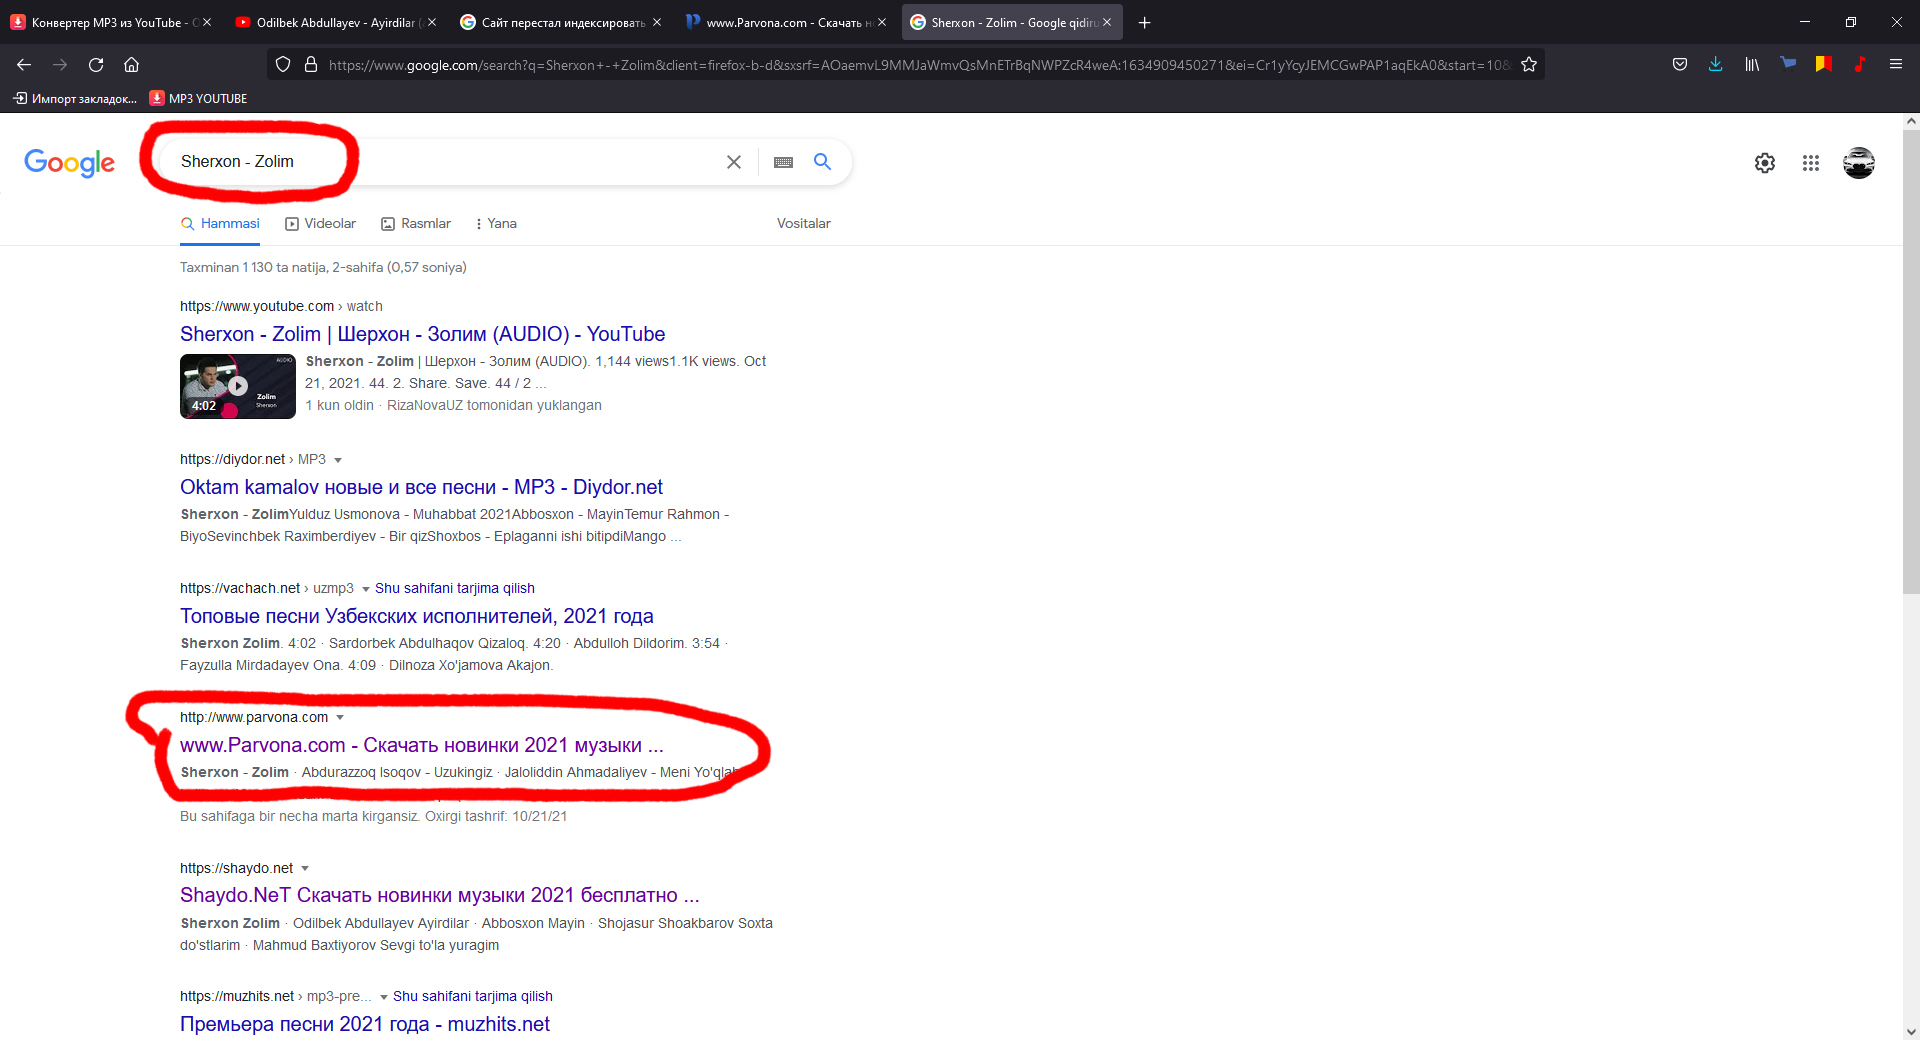Reload the page with the refresh icon
1920x1040 pixels.
96,65
